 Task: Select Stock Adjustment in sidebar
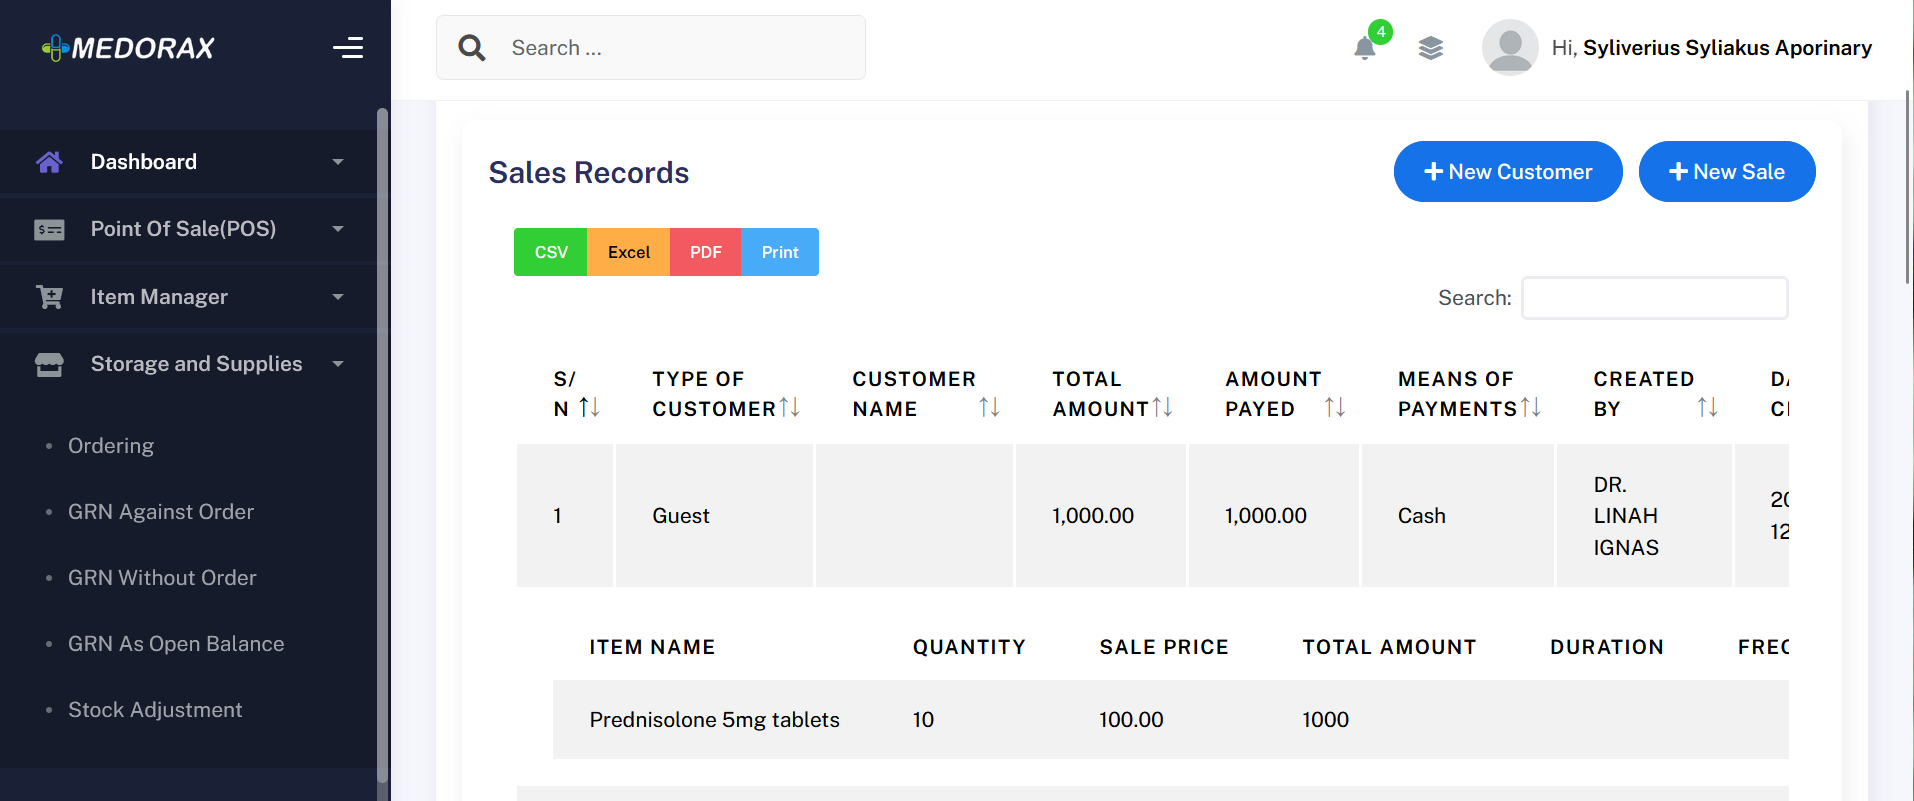click(155, 710)
